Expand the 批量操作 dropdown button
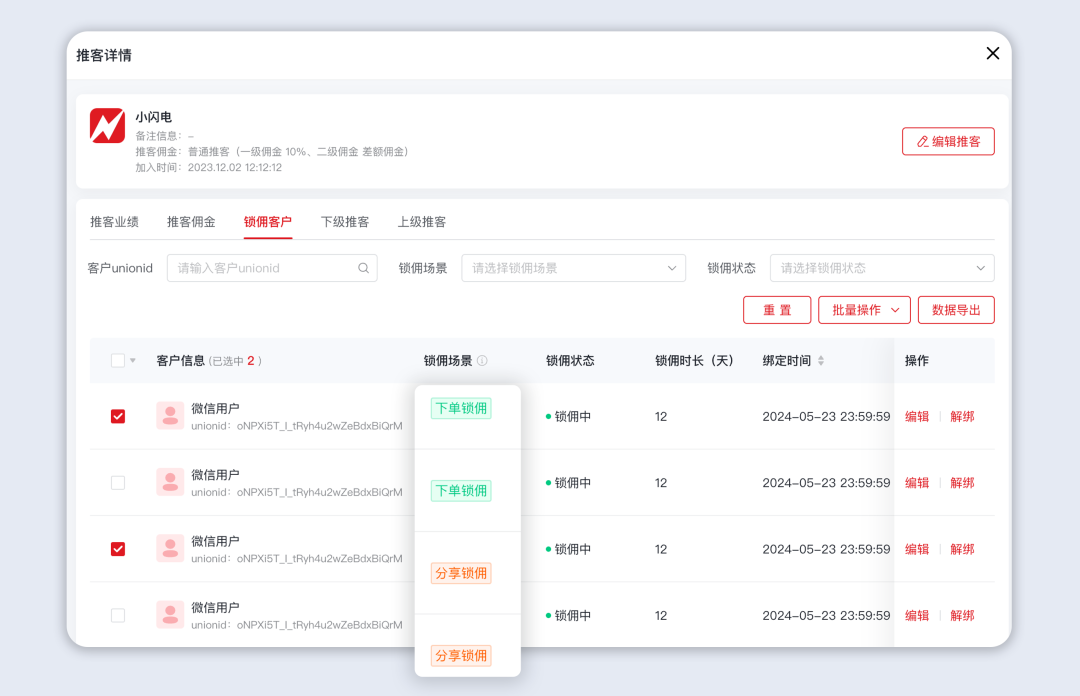The image size is (1080, 696). (x=864, y=310)
